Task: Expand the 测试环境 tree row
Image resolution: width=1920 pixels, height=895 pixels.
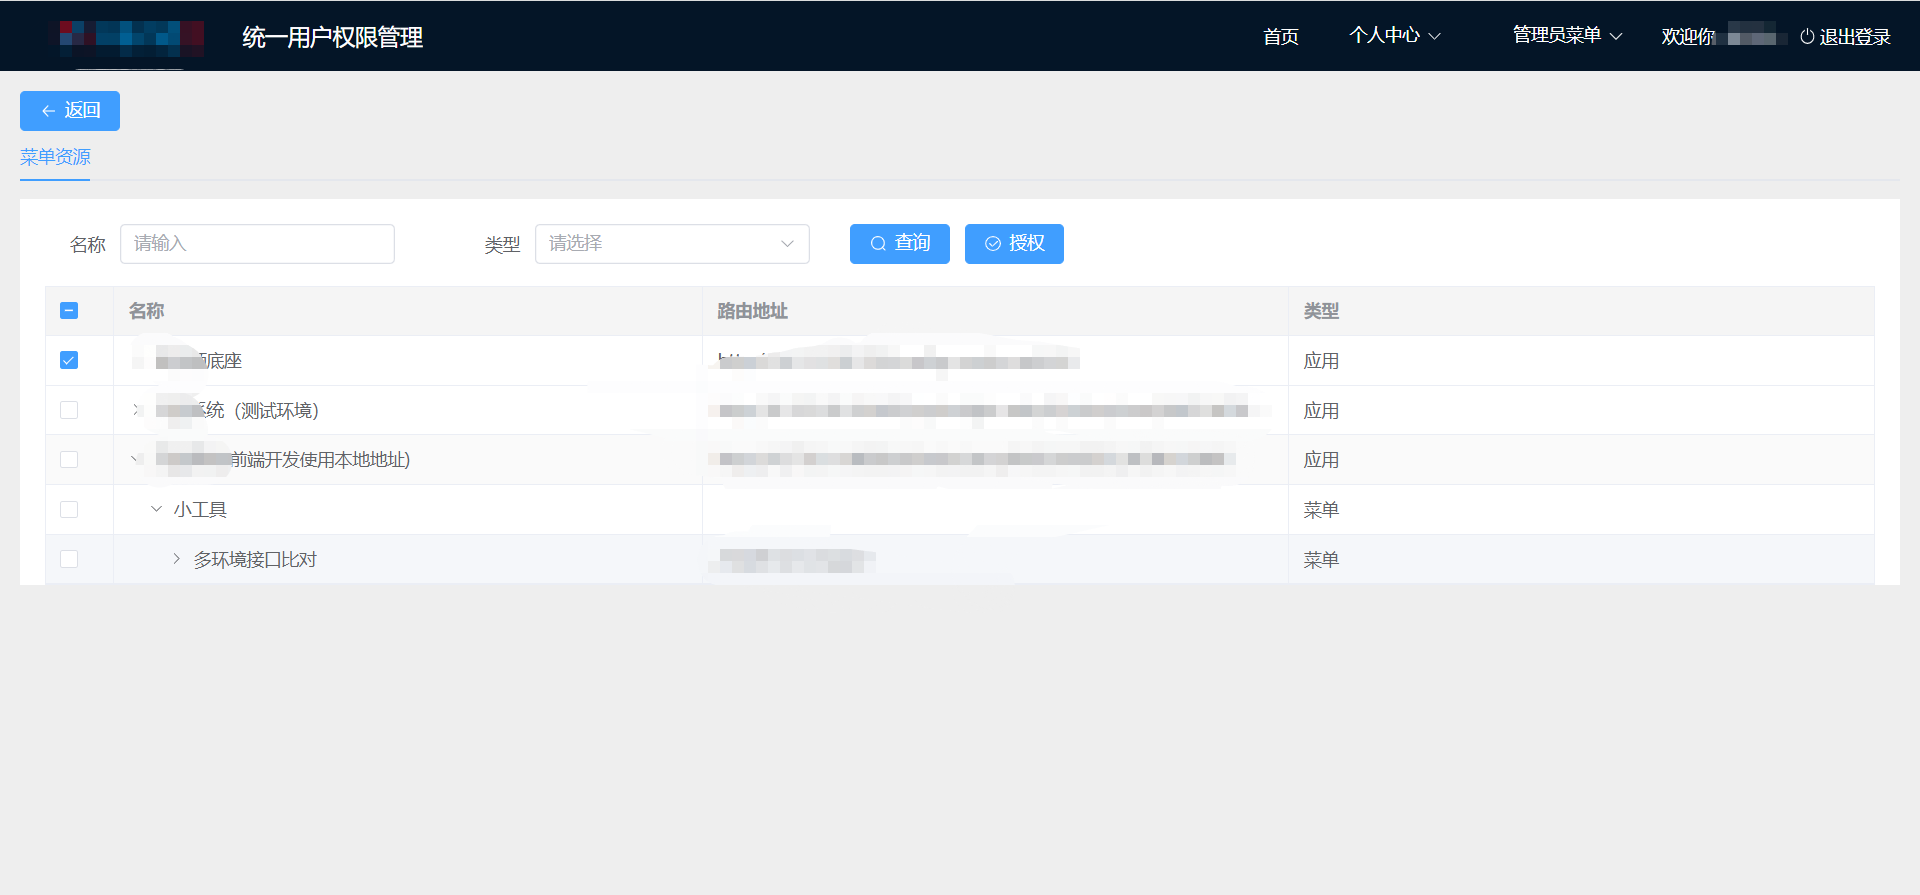Action: pyautogui.click(x=137, y=410)
